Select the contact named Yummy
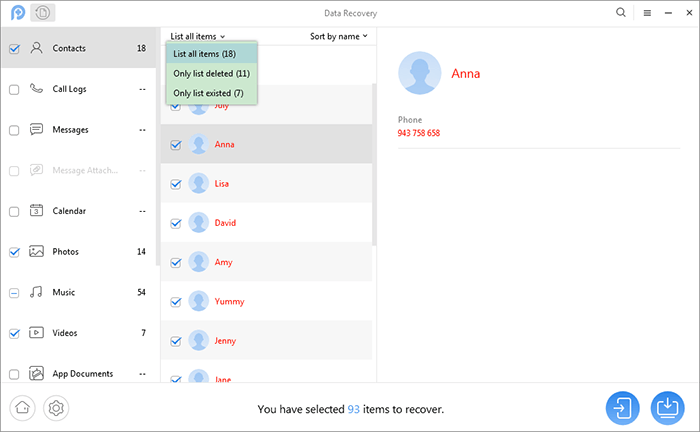This screenshot has width=700, height=432. 229,302
